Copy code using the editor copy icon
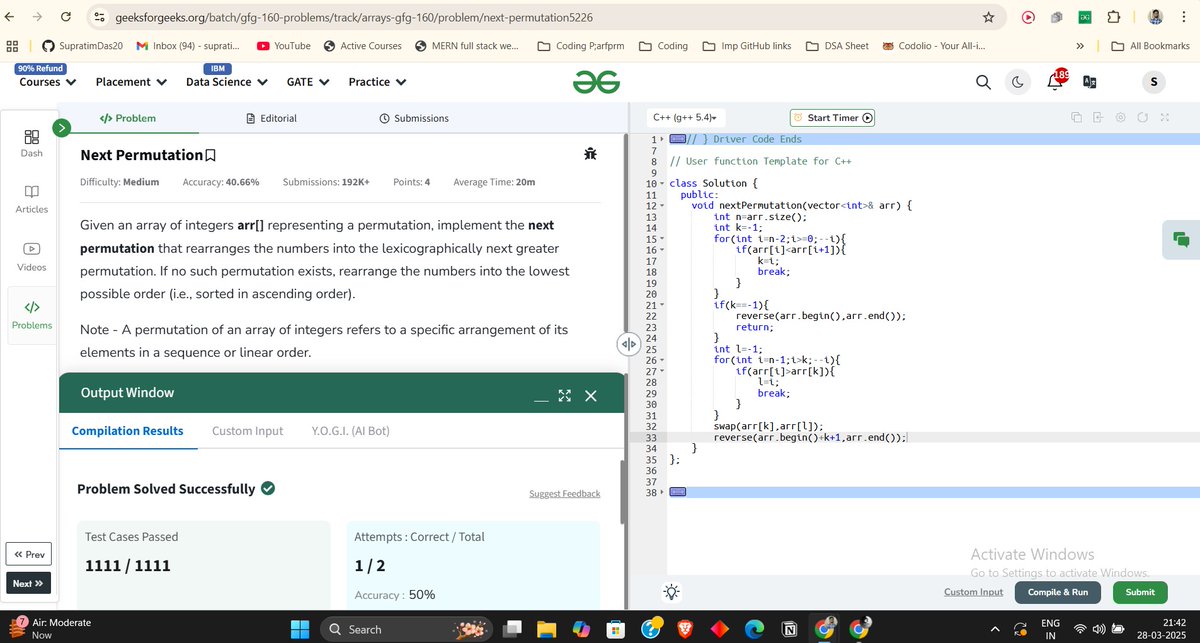The width and height of the screenshot is (1200, 643). (1077, 117)
